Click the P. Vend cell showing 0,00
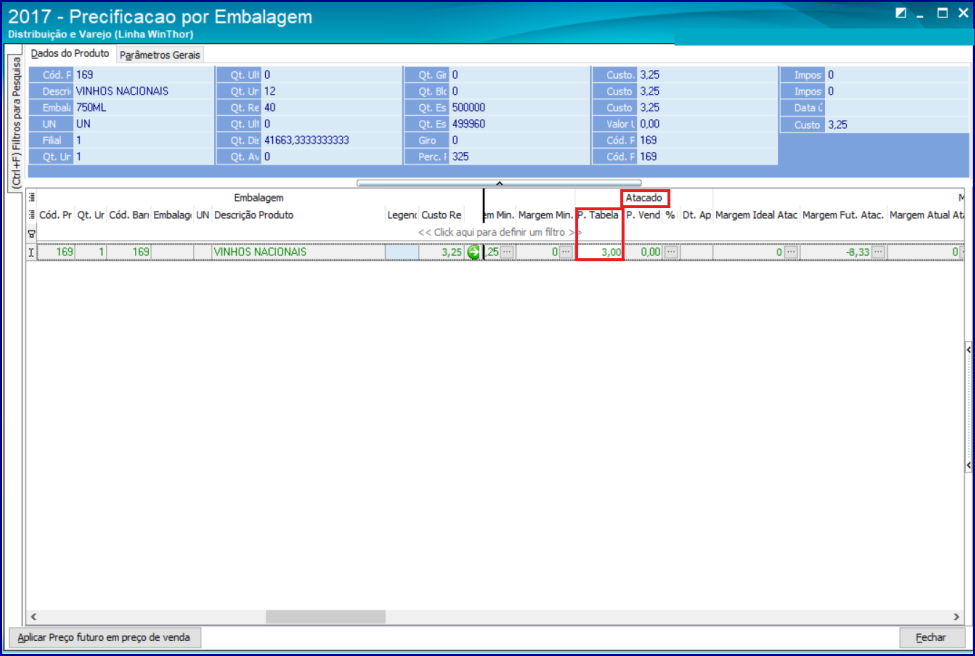 tap(643, 252)
